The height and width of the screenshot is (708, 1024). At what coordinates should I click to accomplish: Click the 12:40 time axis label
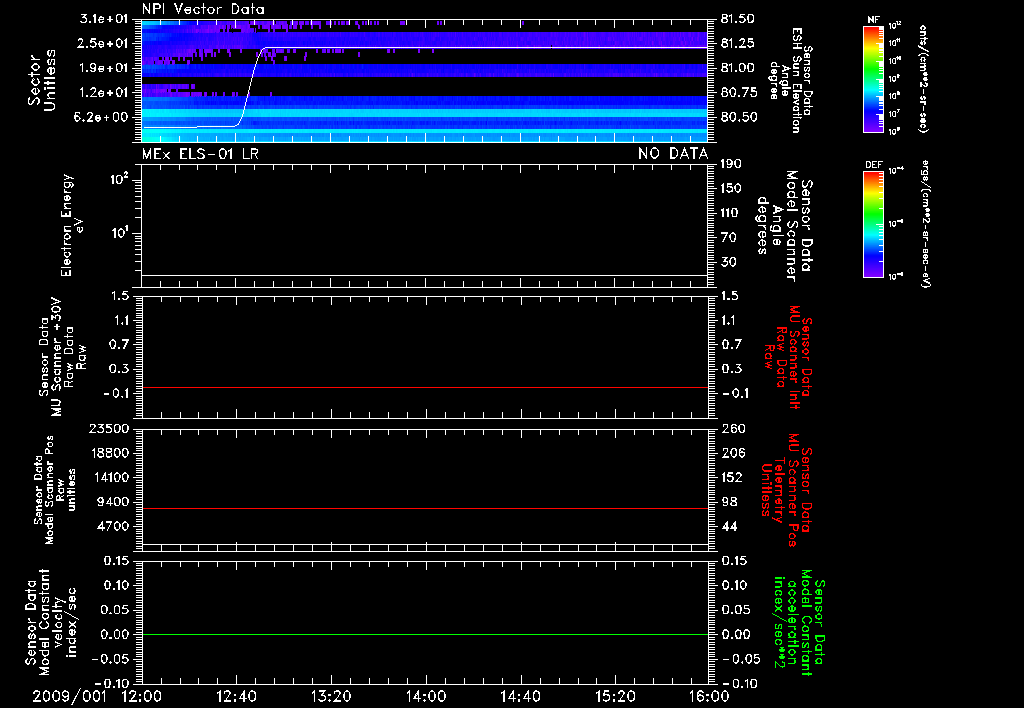click(236, 696)
